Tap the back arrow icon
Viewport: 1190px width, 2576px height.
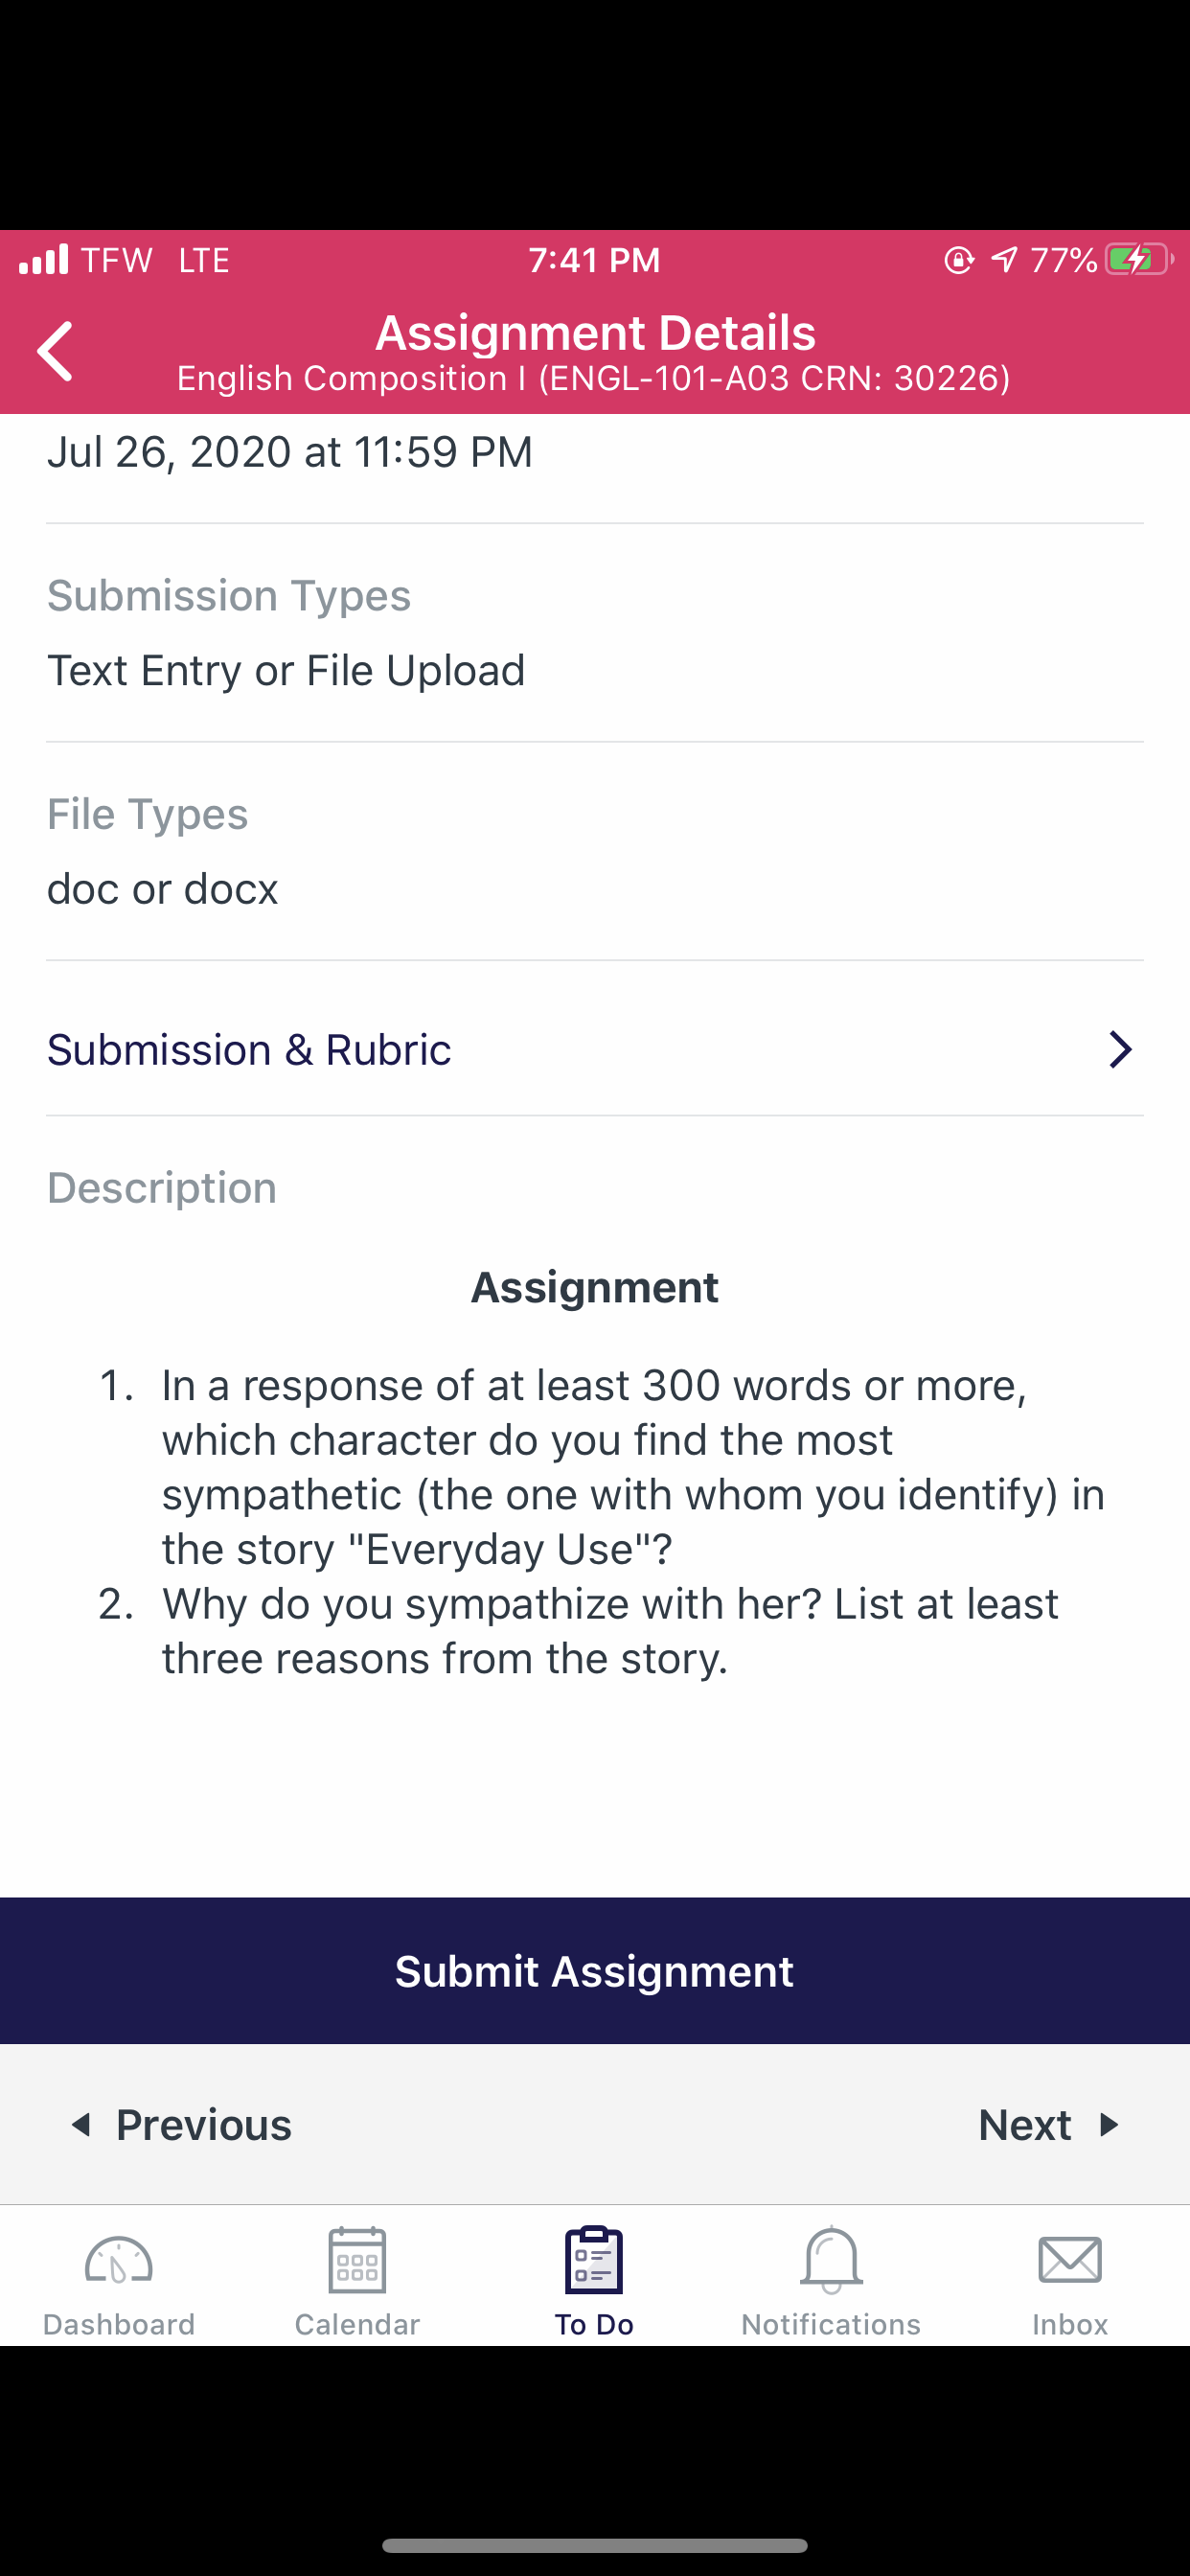pos(55,351)
